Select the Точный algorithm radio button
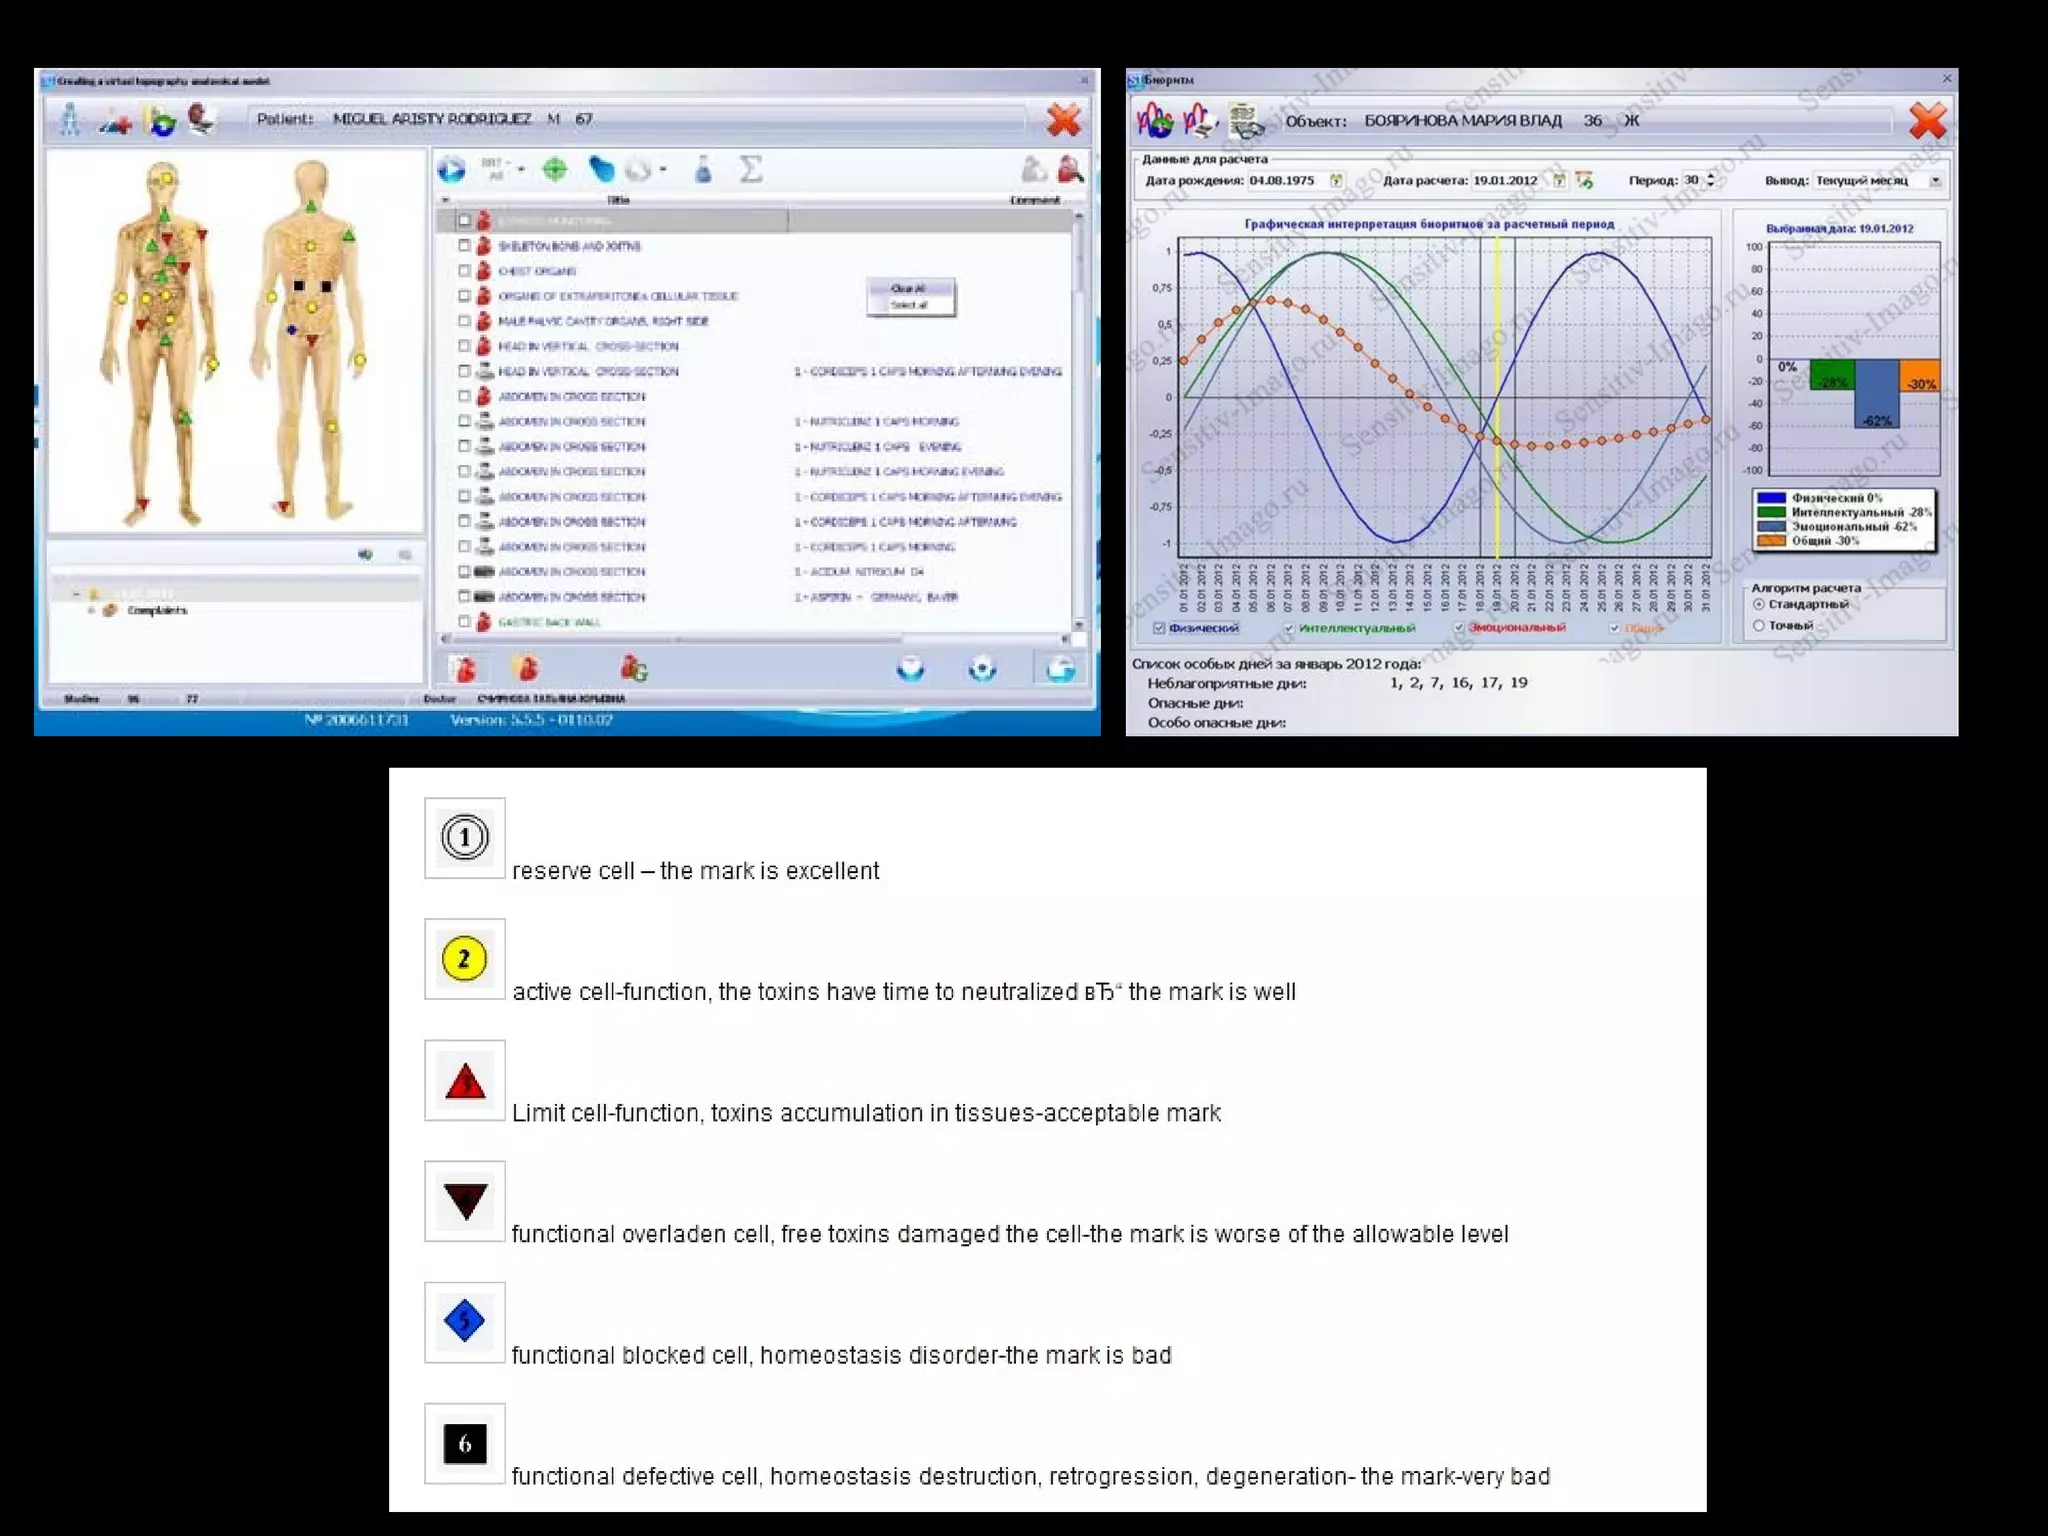Viewport: 2048px width, 1536px height. pyautogui.click(x=1758, y=625)
